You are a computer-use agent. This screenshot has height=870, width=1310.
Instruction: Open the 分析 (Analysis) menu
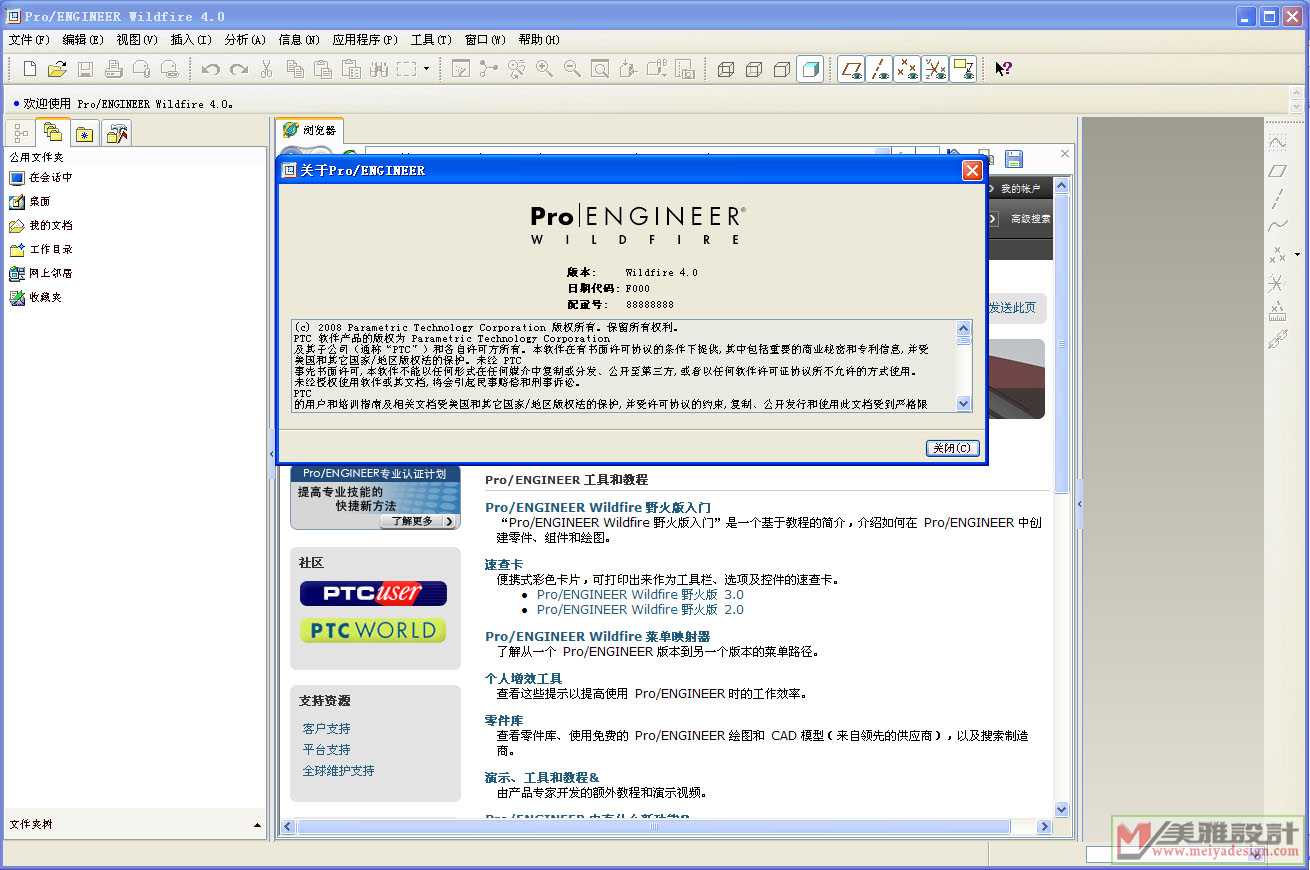245,40
